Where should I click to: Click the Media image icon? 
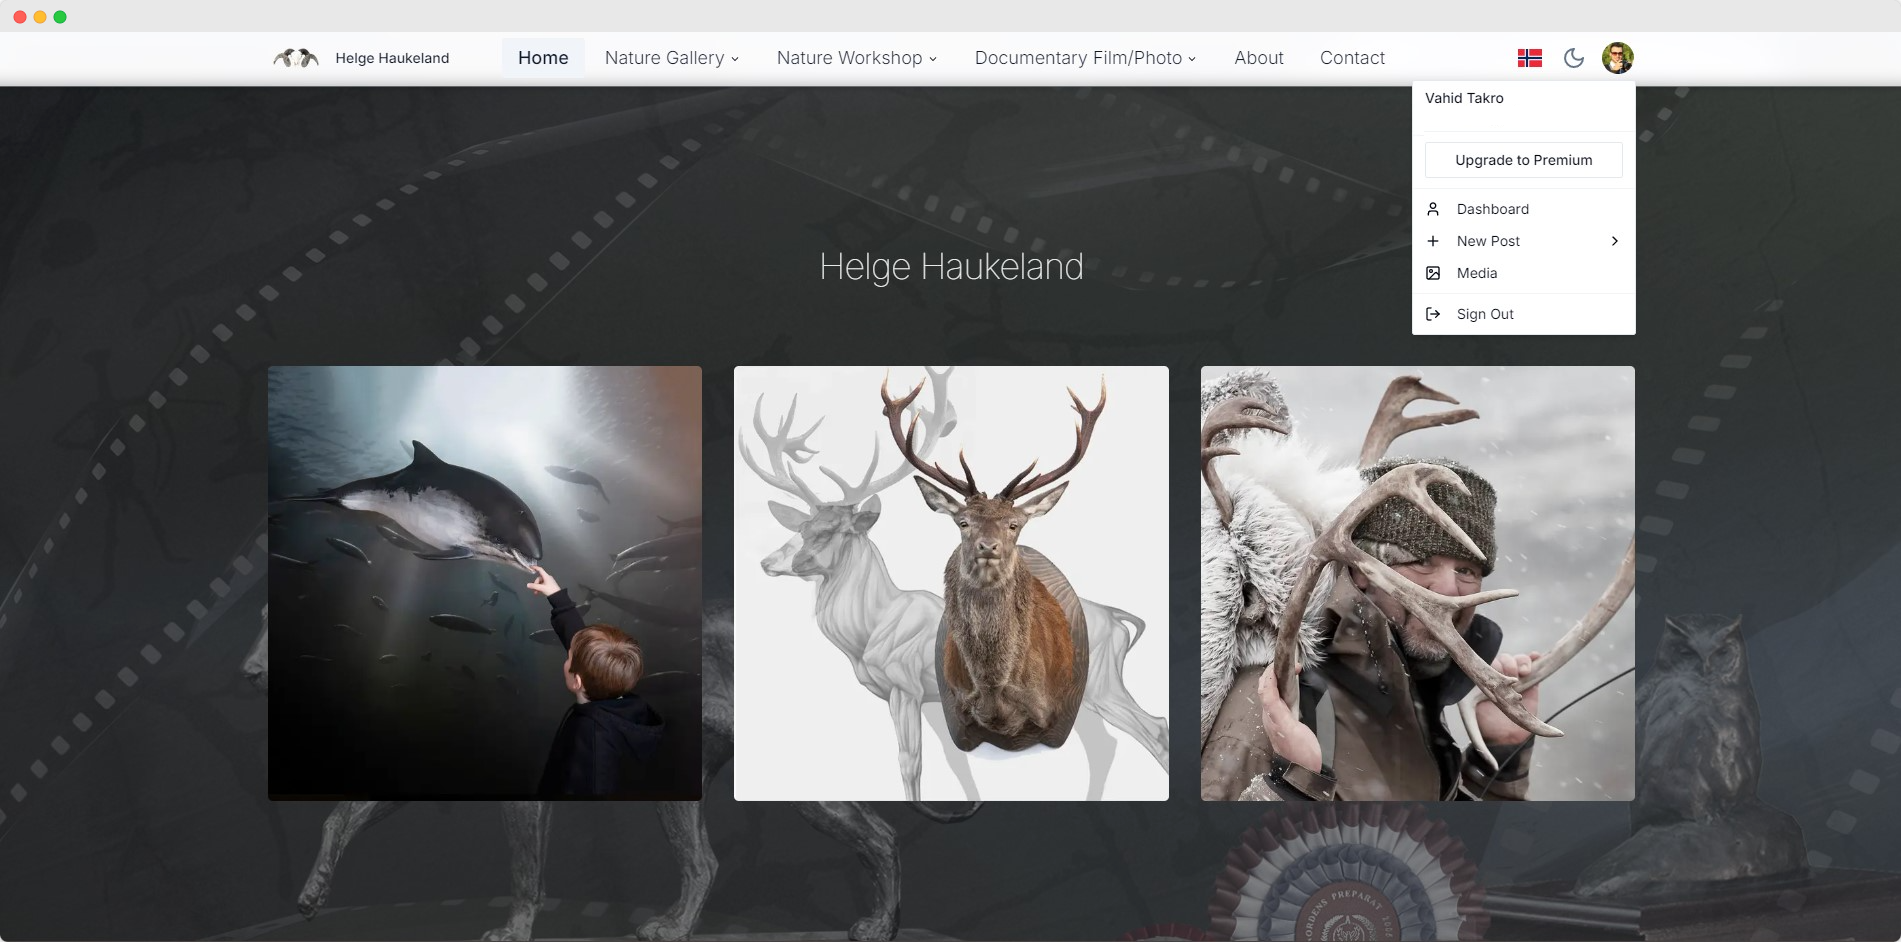point(1433,273)
